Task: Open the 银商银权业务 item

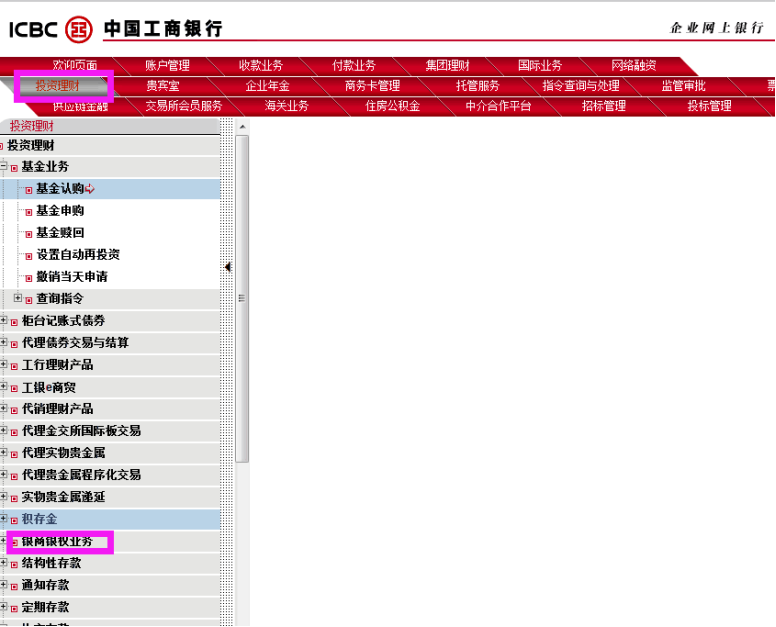Action: (x=57, y=542)
